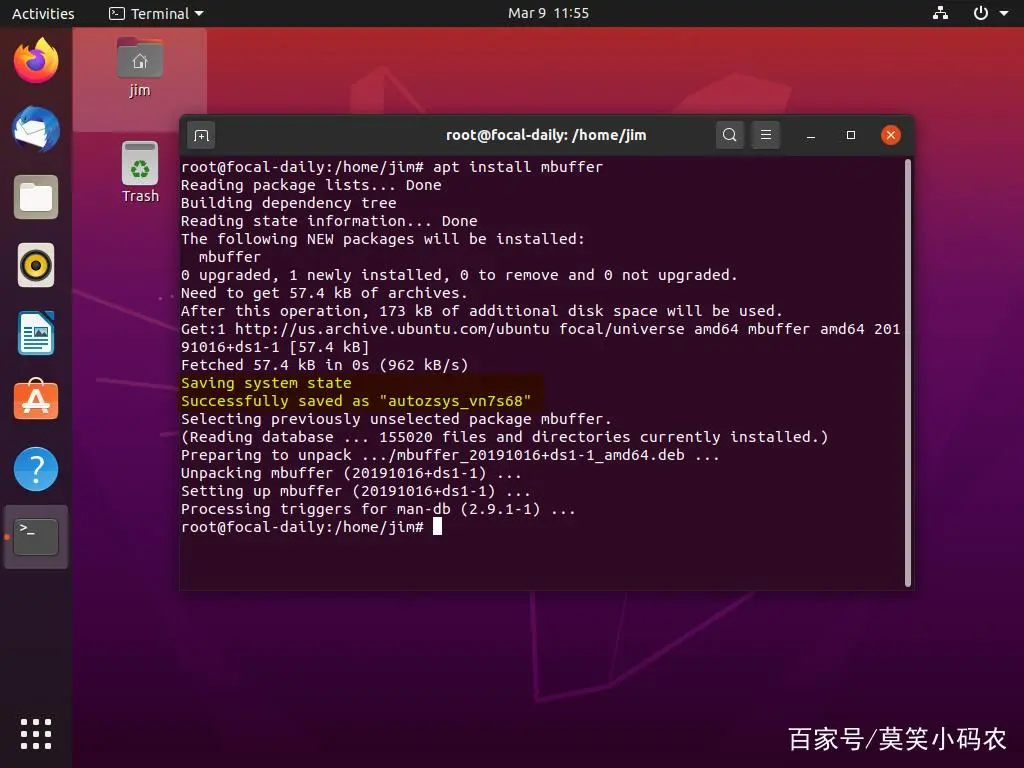Open the power icon in the top bar
The image size is (1024, 768).
pyautogui.click(x=980, y=13)
